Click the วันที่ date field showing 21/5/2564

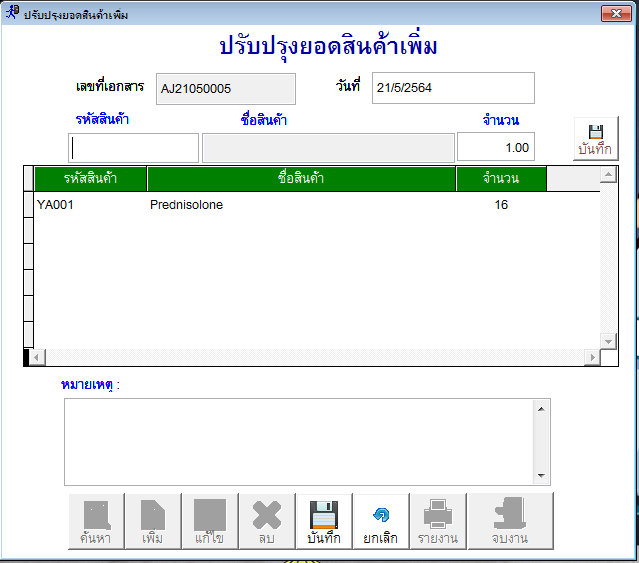[453, 88]
